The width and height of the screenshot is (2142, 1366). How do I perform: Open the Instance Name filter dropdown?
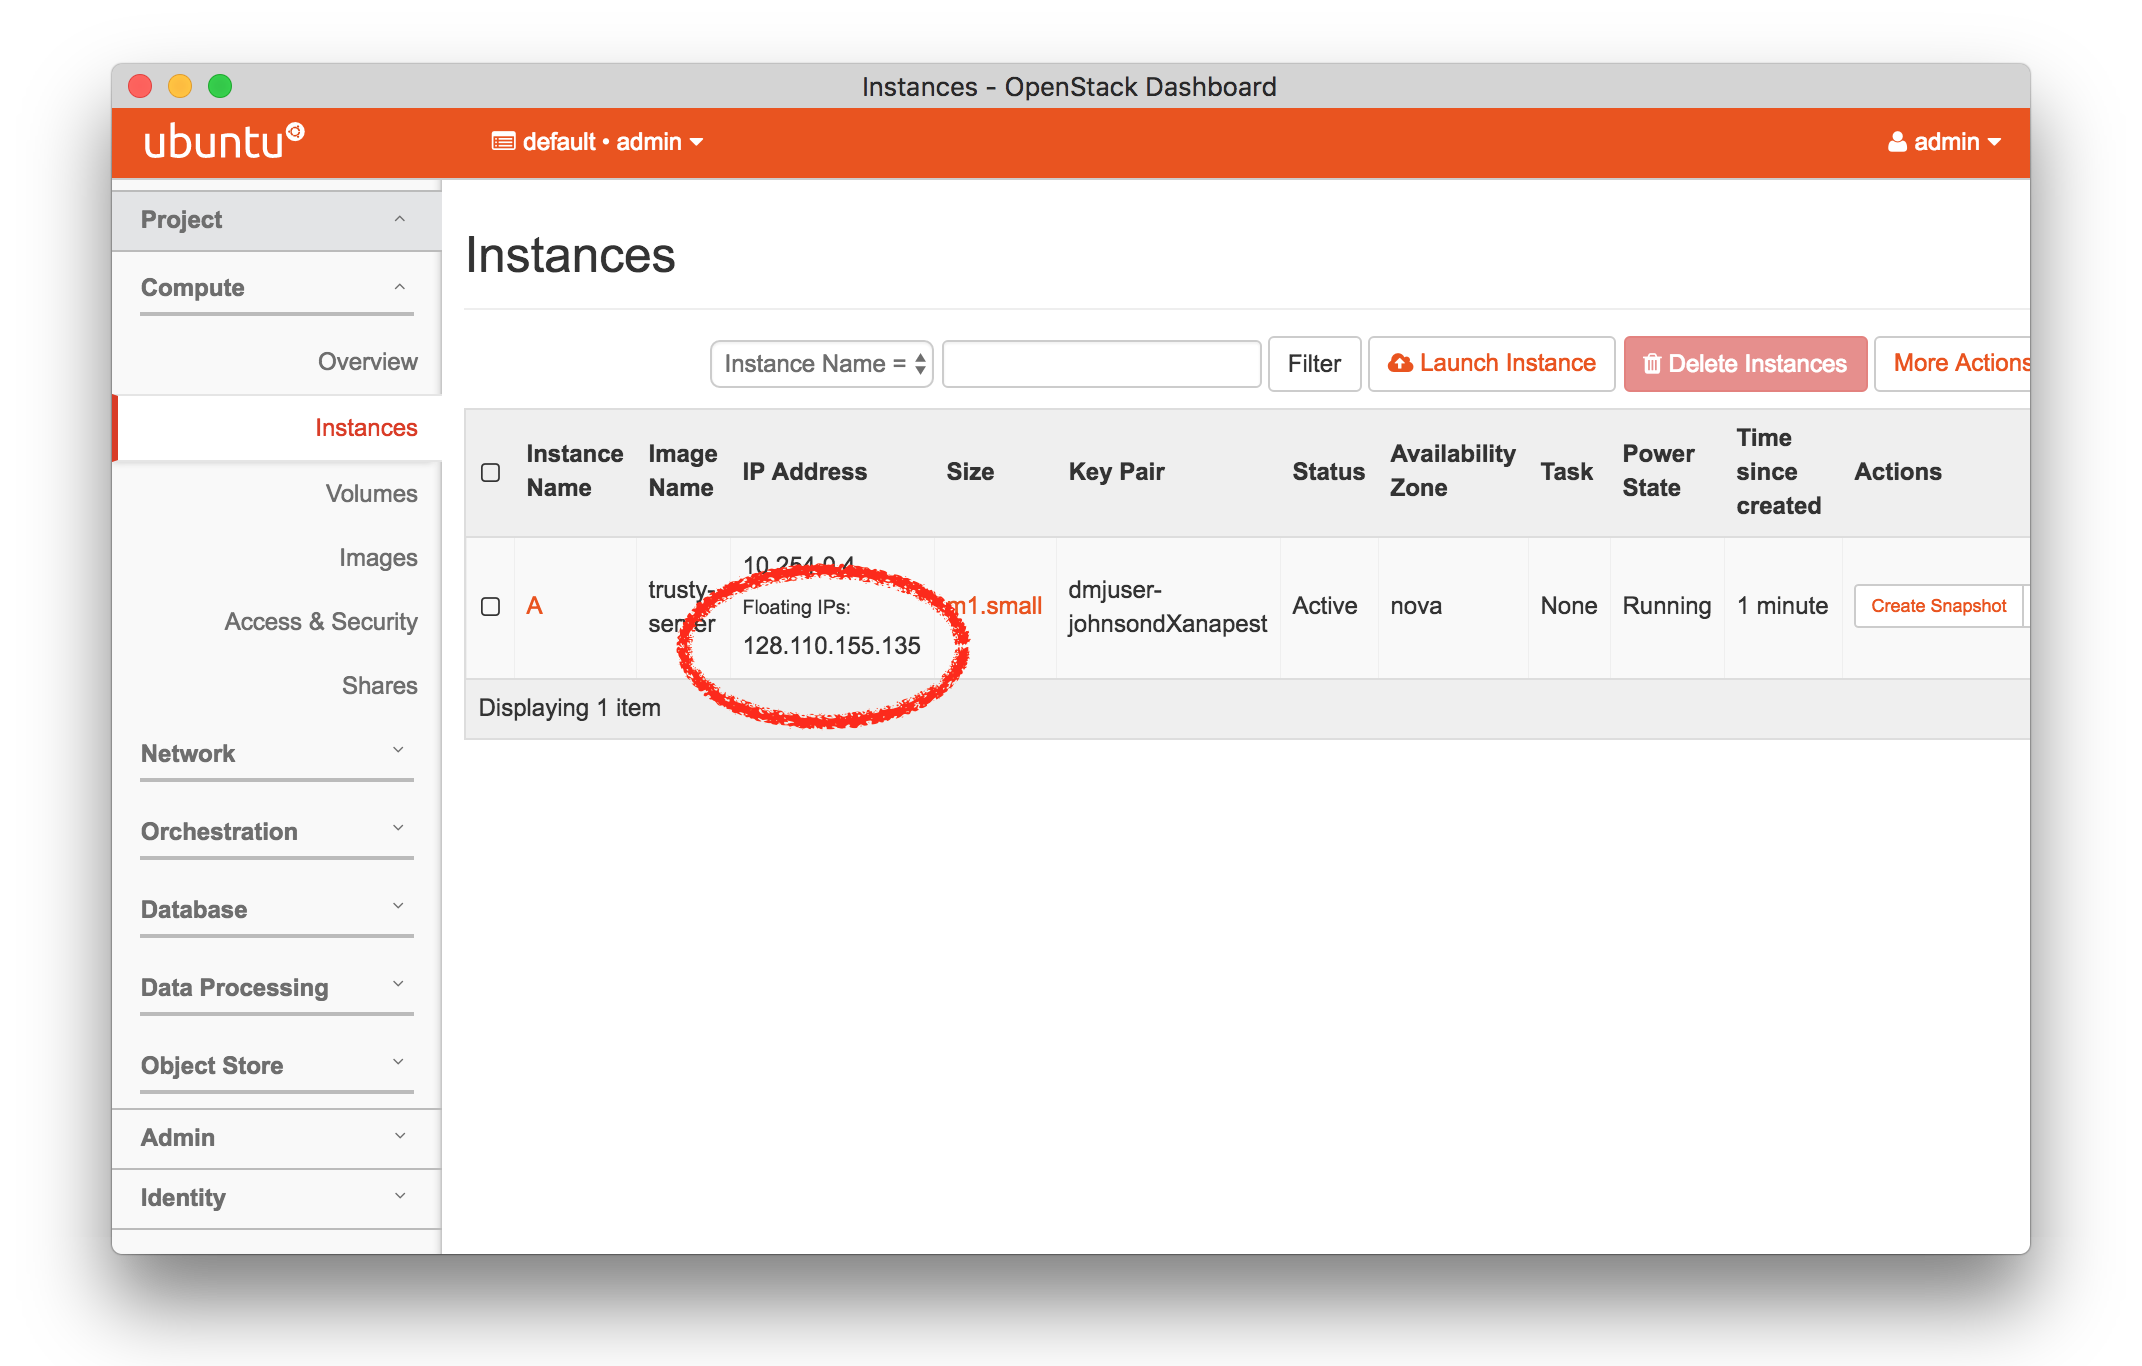click(x=821, y=364)
